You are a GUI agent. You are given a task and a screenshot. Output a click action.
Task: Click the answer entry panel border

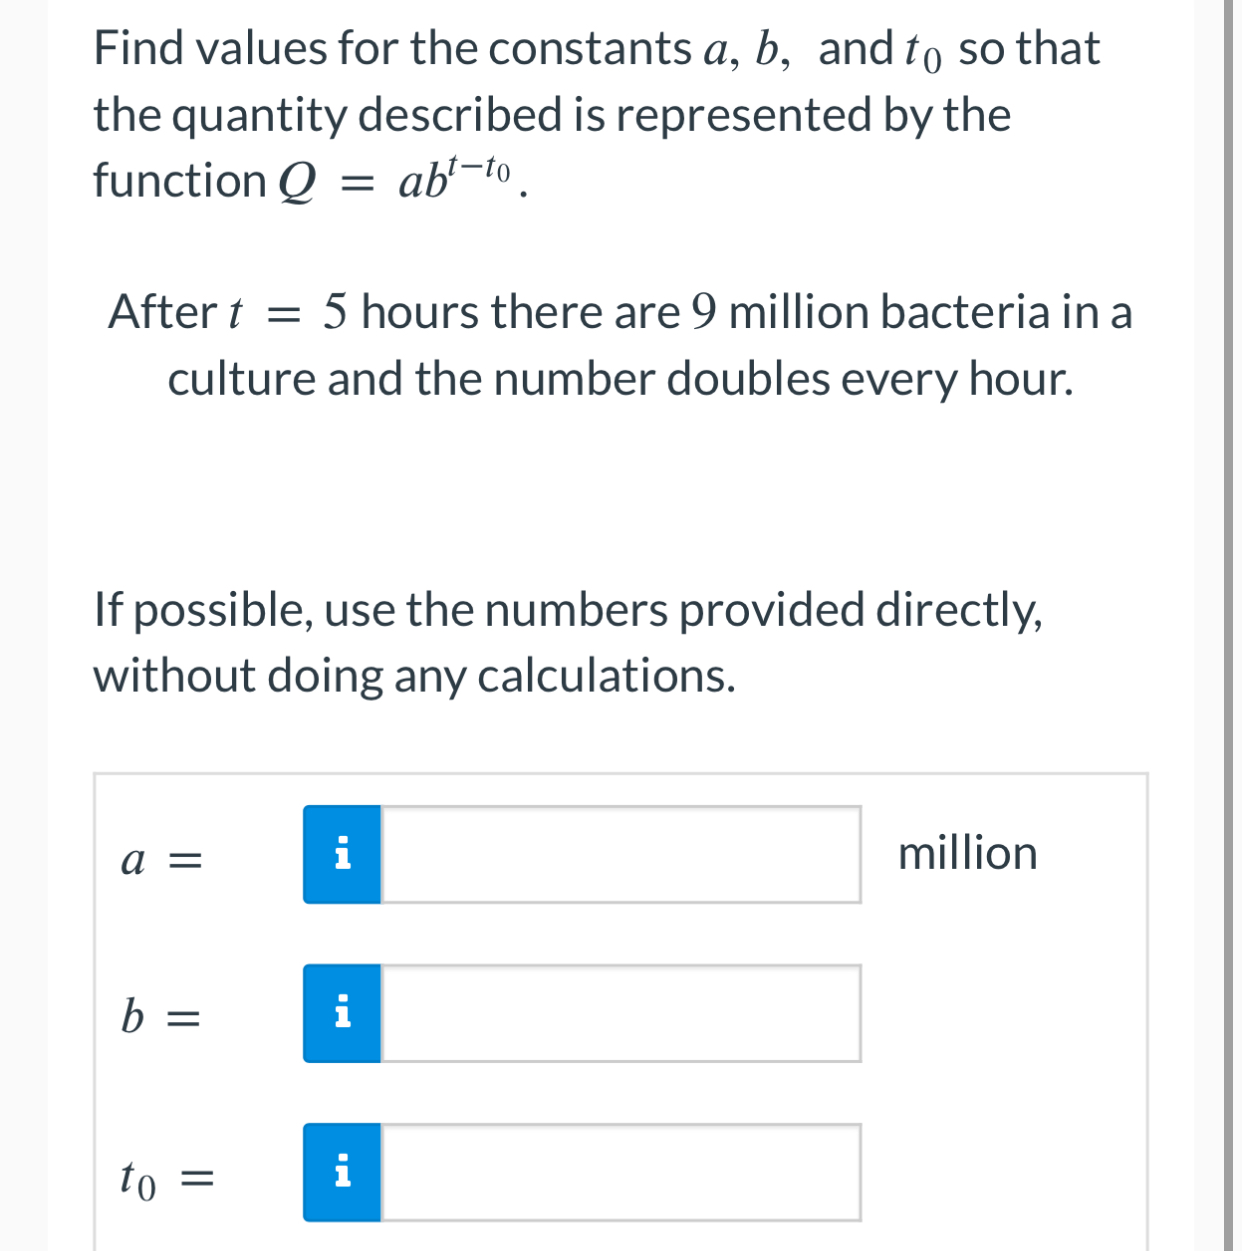tap(620, 772)
